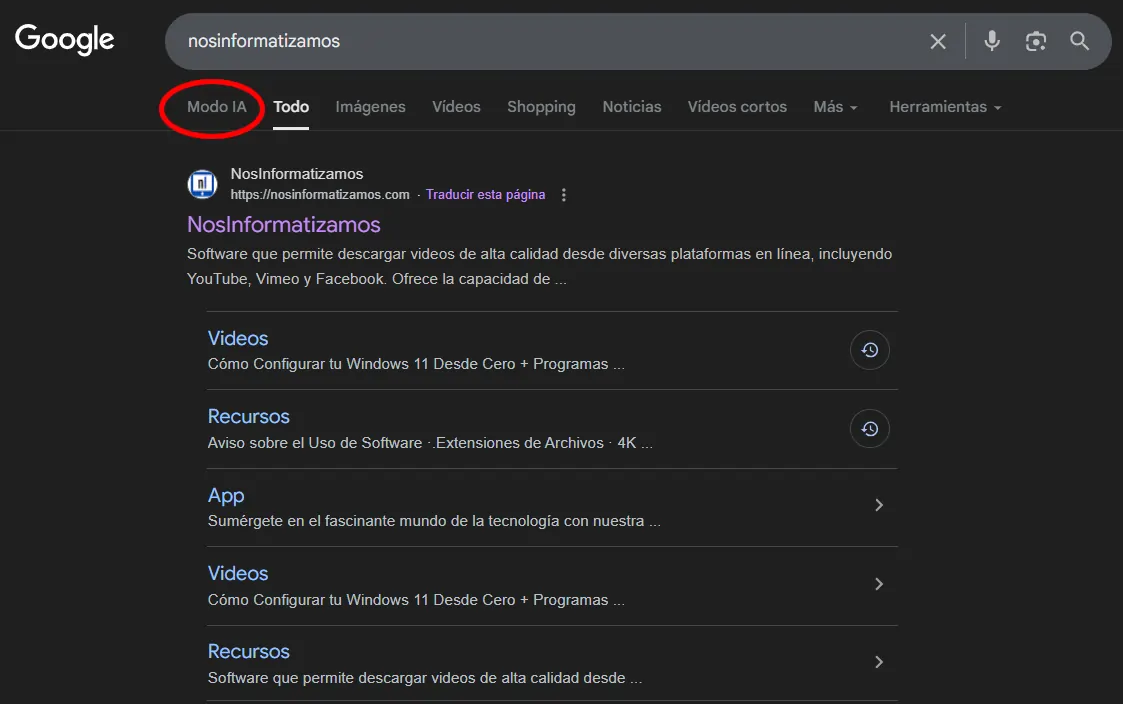Switch to the Imágenes tab
The width and height of the screenshot is (1123, 704).
pos(370,107)
